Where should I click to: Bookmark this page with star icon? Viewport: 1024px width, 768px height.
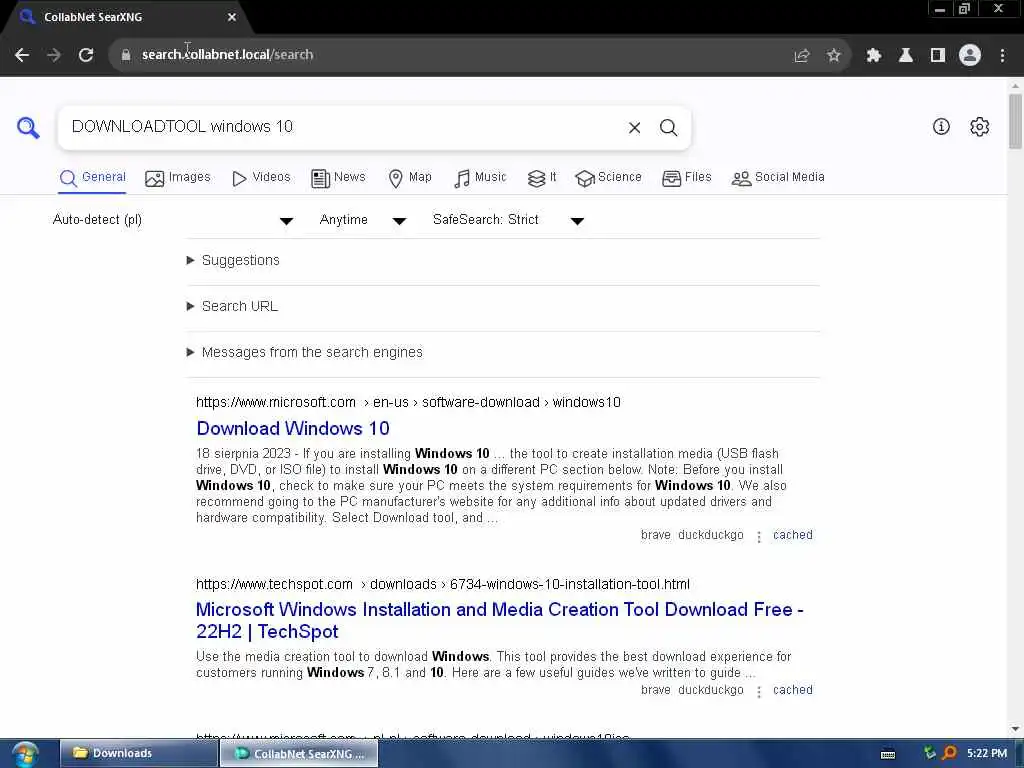[833, 56]
